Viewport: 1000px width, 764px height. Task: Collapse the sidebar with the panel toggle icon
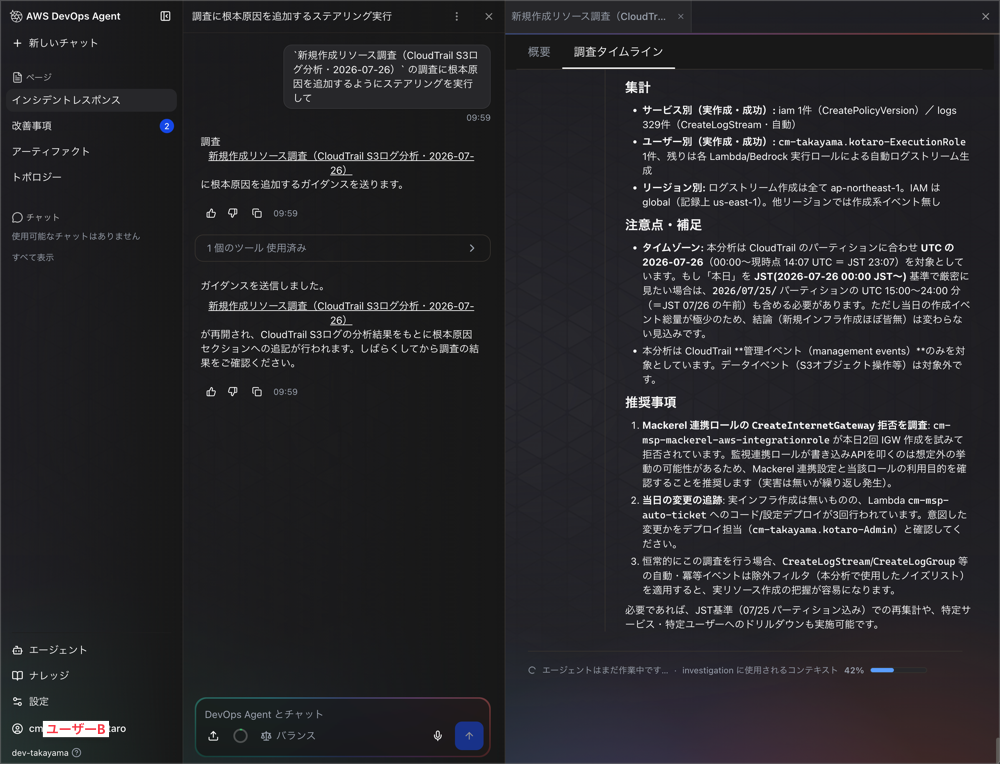165,16
